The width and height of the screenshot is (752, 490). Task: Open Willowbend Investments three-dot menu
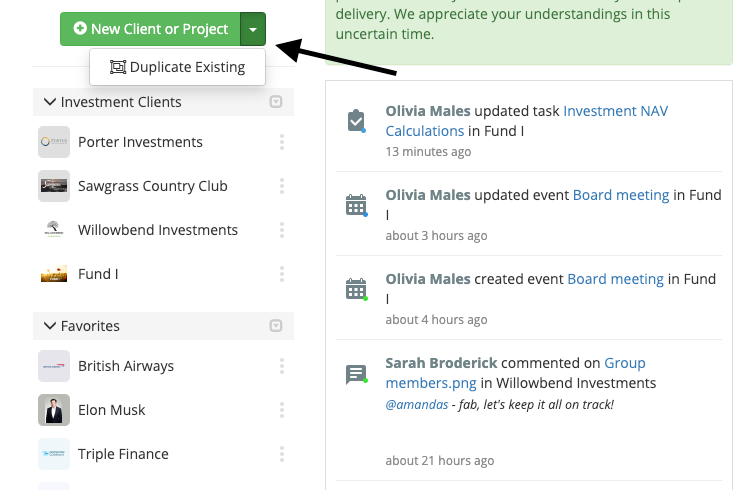point(282,230)
